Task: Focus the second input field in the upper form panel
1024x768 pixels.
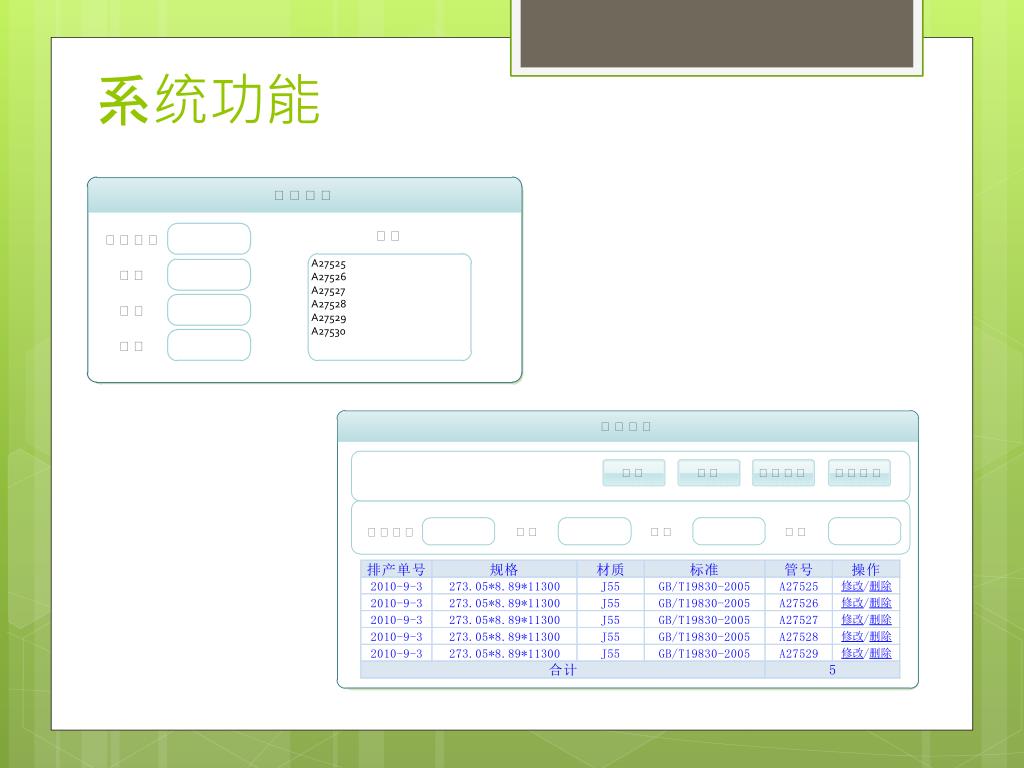Action: click(209, 275)
